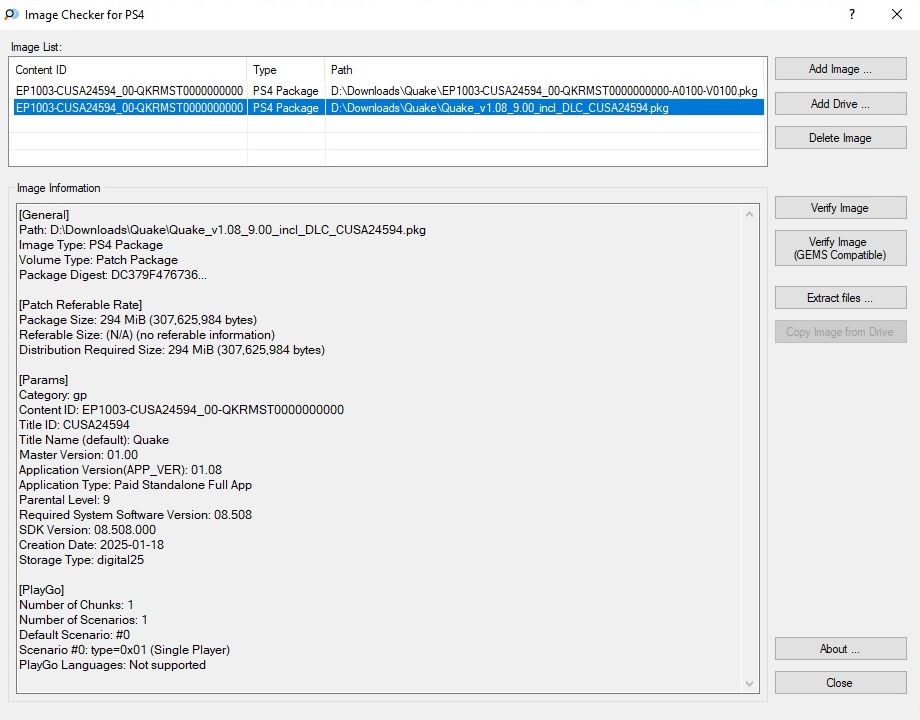Click the SDK Version: 08.508.000 line

[87, 530]
